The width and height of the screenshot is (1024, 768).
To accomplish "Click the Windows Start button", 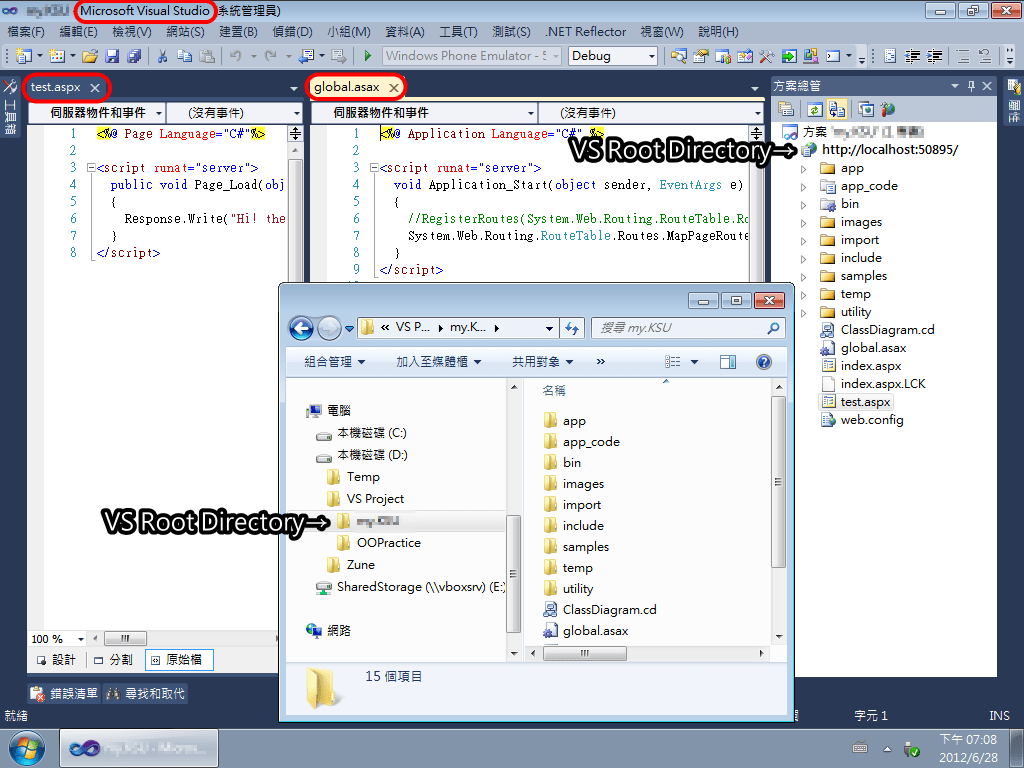I will [x=27, y=748].
